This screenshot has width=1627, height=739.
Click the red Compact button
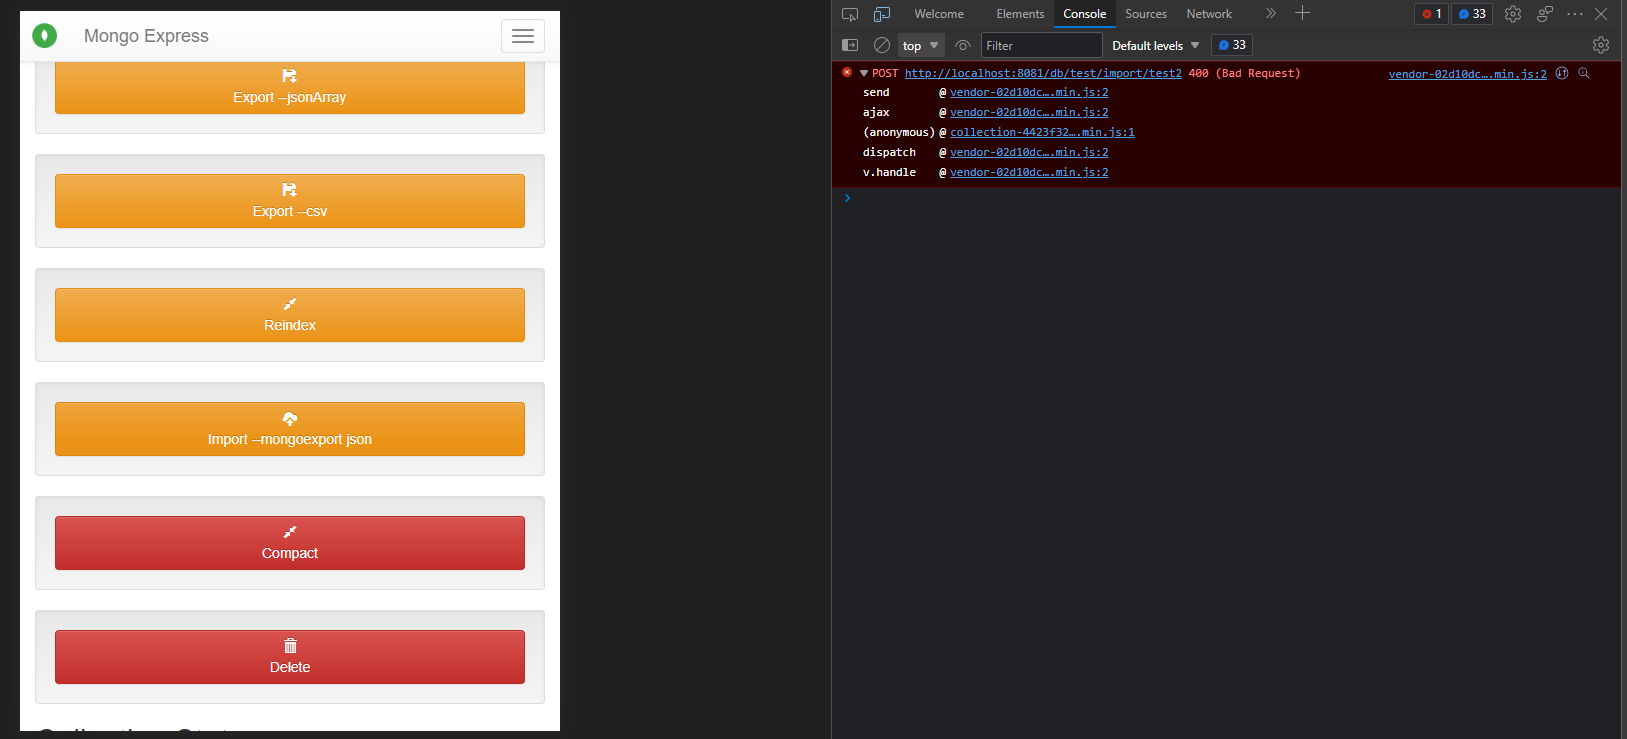tap(290, 543)
